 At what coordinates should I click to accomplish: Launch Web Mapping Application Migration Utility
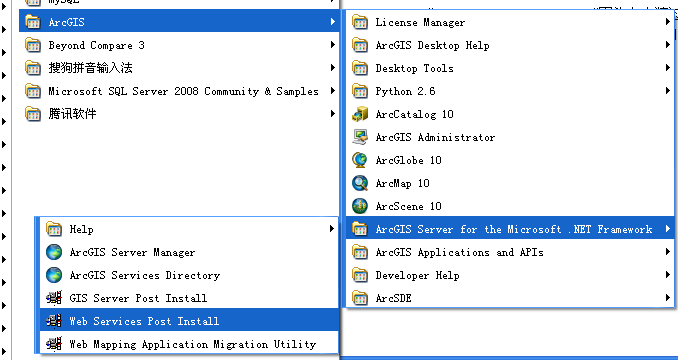189,344
